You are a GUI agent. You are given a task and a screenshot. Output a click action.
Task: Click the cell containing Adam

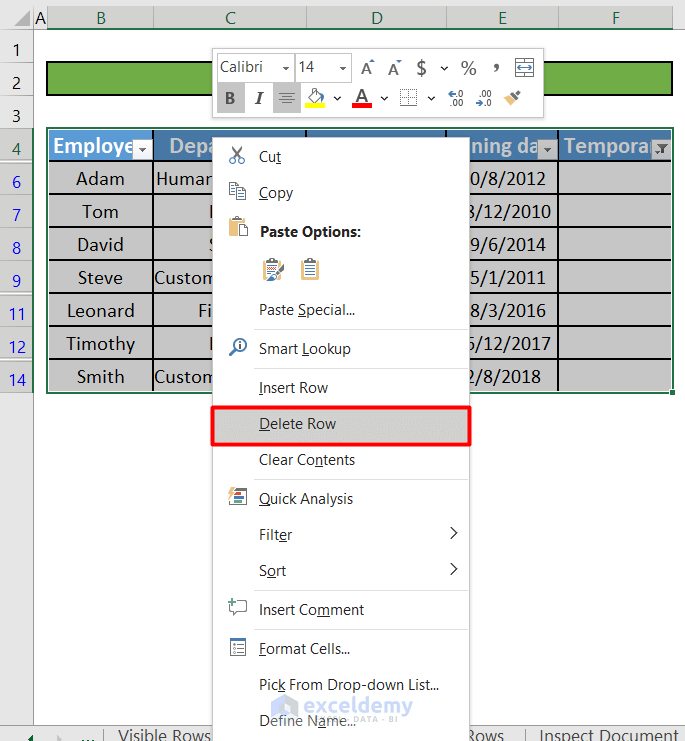point(101,179)
